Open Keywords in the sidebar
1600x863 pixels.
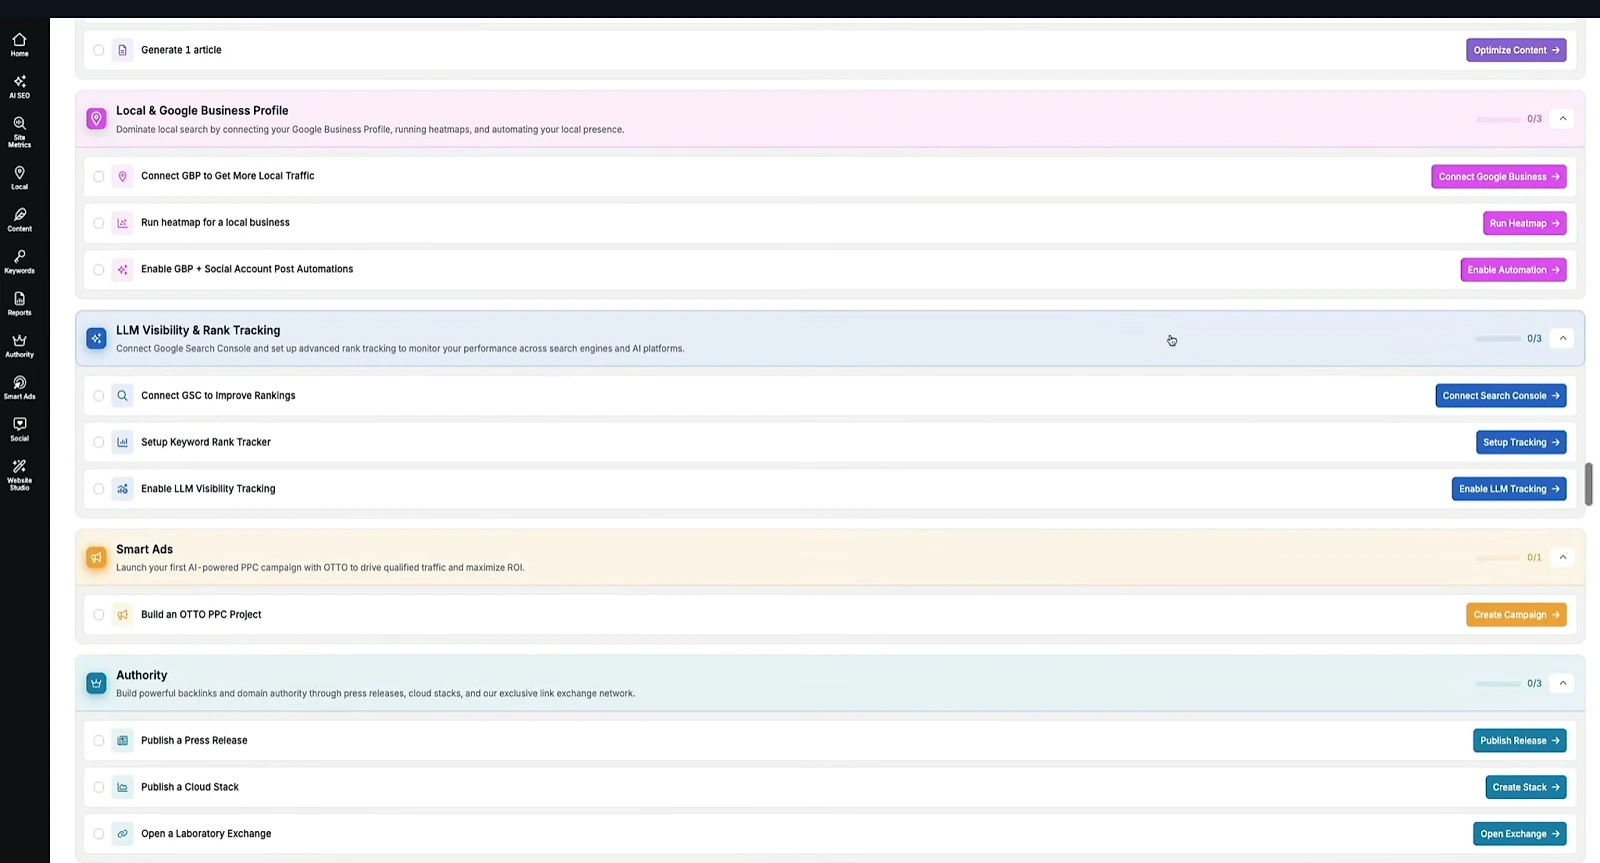tap(19, 262)
